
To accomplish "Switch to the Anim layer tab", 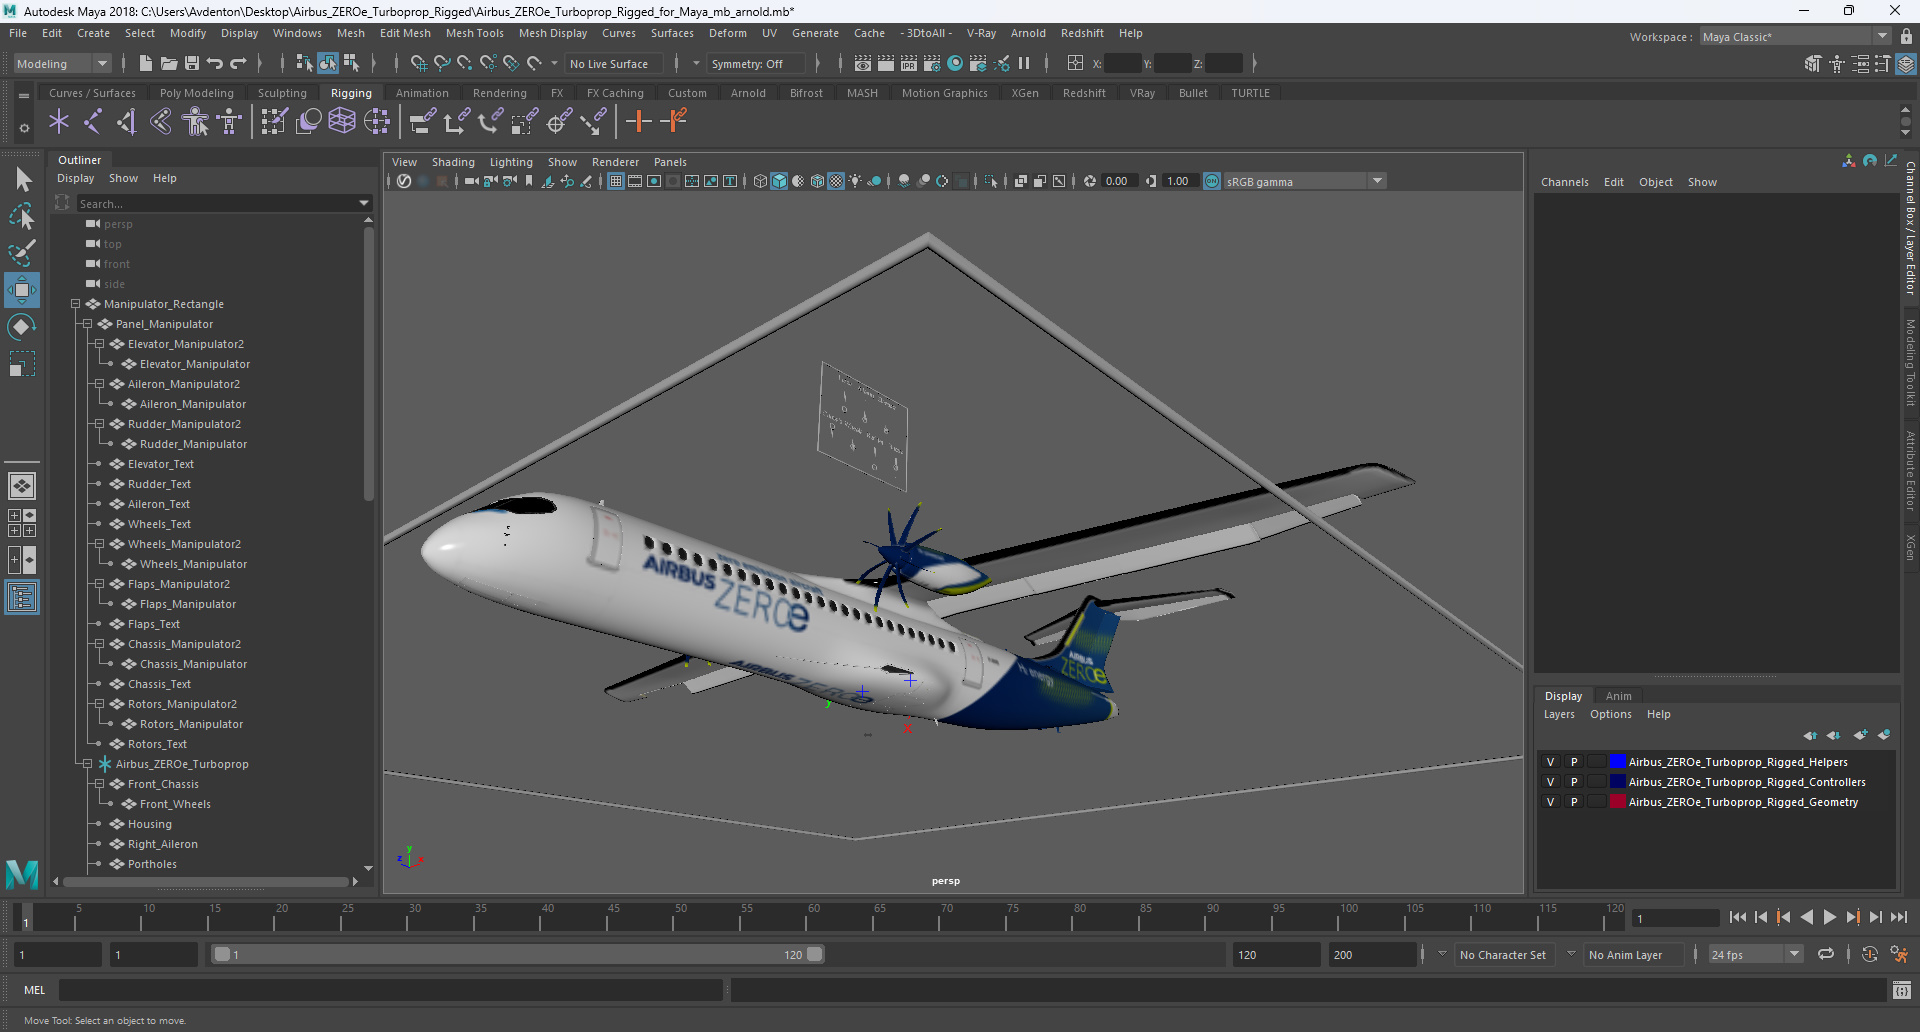I will pyautogui.click(x=1618, y=696).
